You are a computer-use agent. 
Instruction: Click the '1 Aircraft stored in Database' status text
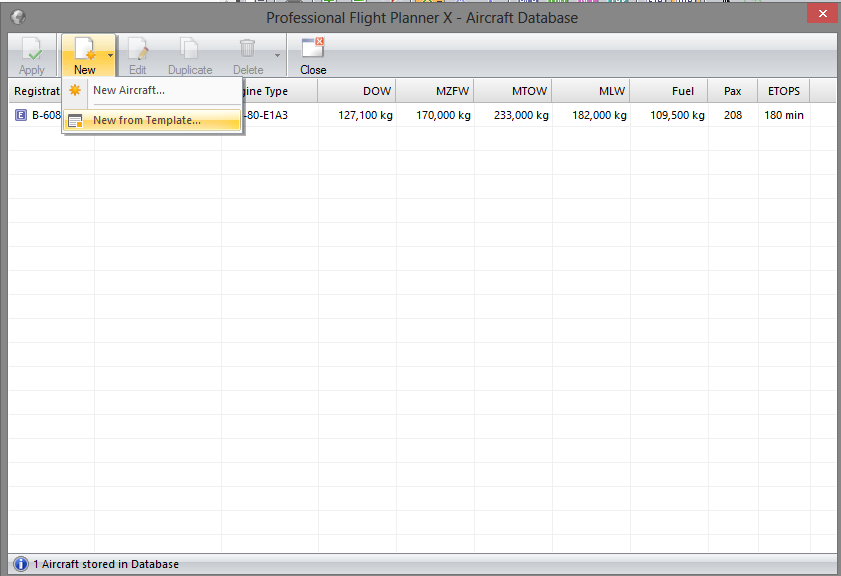[106, 564]
